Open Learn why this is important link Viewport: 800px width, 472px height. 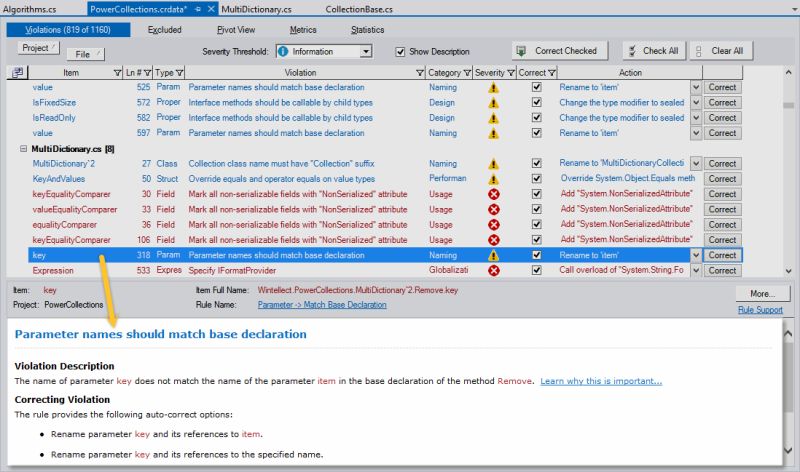tap(601, 381)
